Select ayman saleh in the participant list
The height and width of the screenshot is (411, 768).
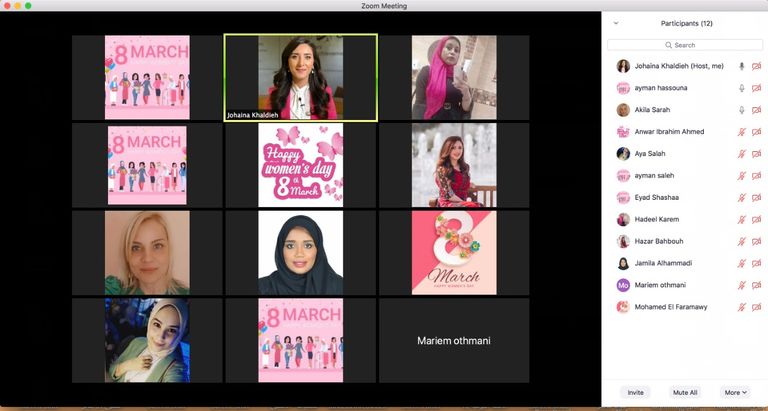click(663, 176)
